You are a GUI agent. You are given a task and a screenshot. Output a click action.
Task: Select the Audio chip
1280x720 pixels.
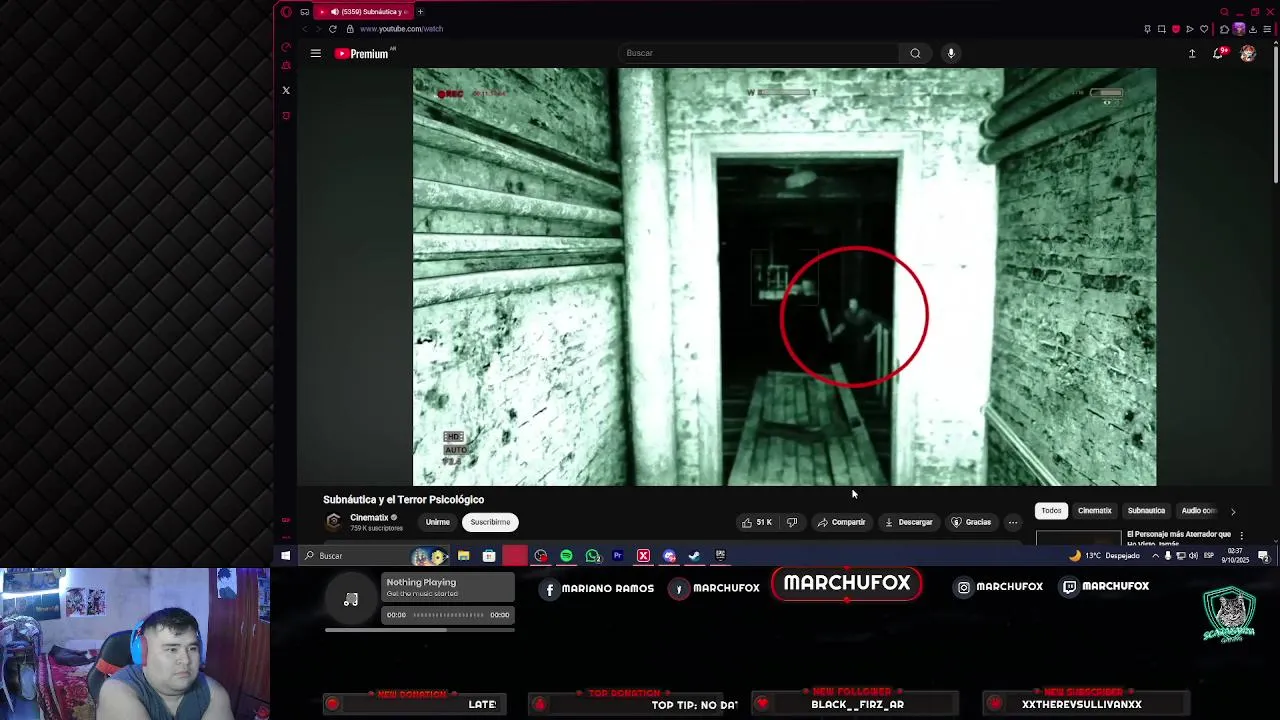click(x=1198, y=511)
